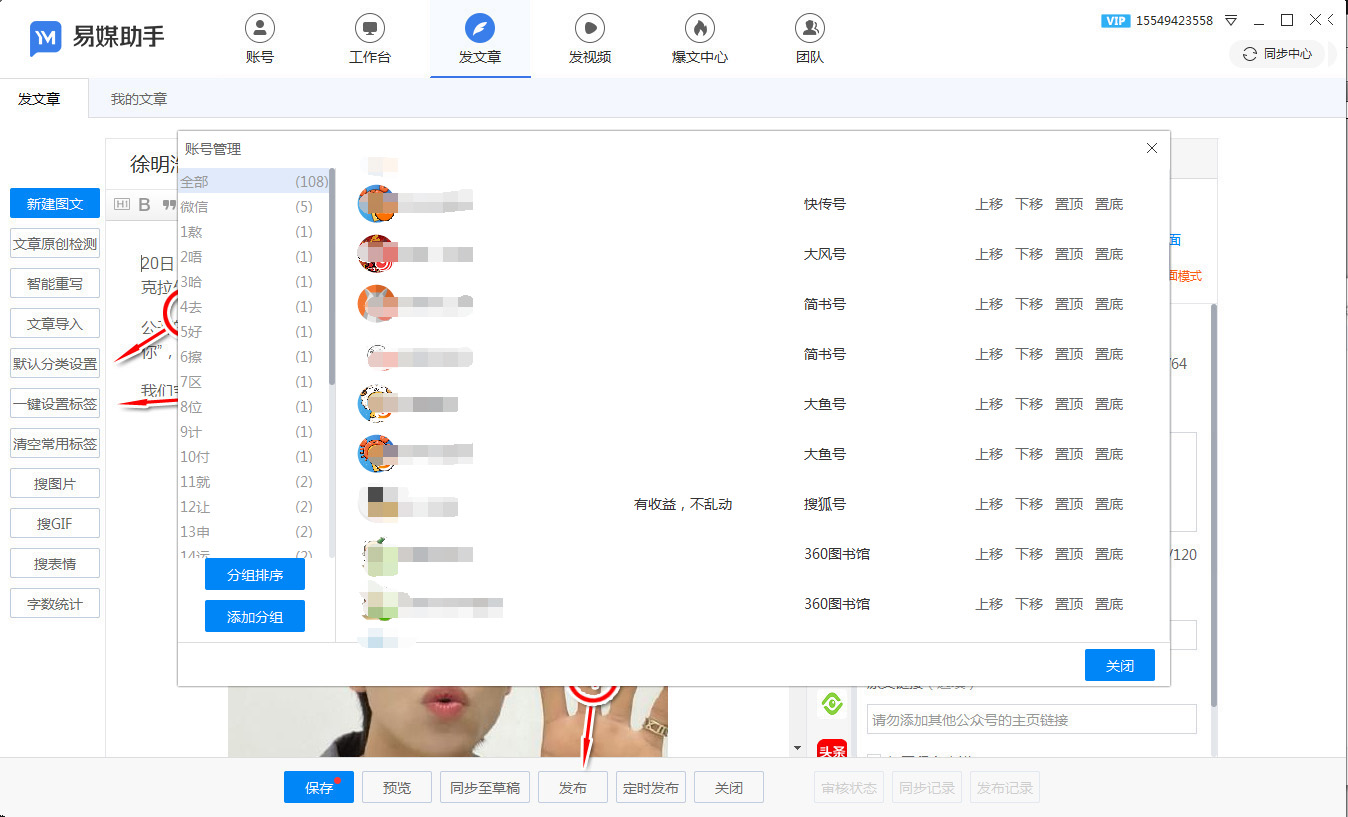This screenshot has width=1348, height=817.
Task: Toggle bold formatting in editor toolbar
Action: coord(144,205)
